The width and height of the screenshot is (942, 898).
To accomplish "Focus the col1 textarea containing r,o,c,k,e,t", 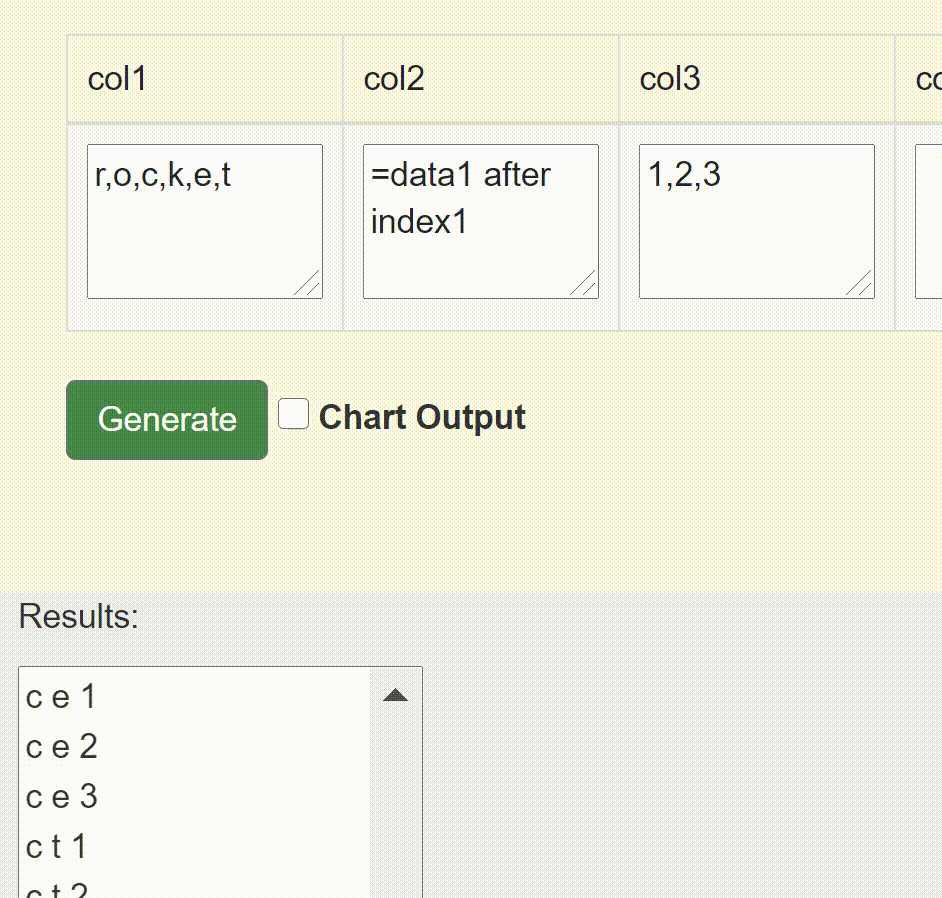I will point(205,221).
